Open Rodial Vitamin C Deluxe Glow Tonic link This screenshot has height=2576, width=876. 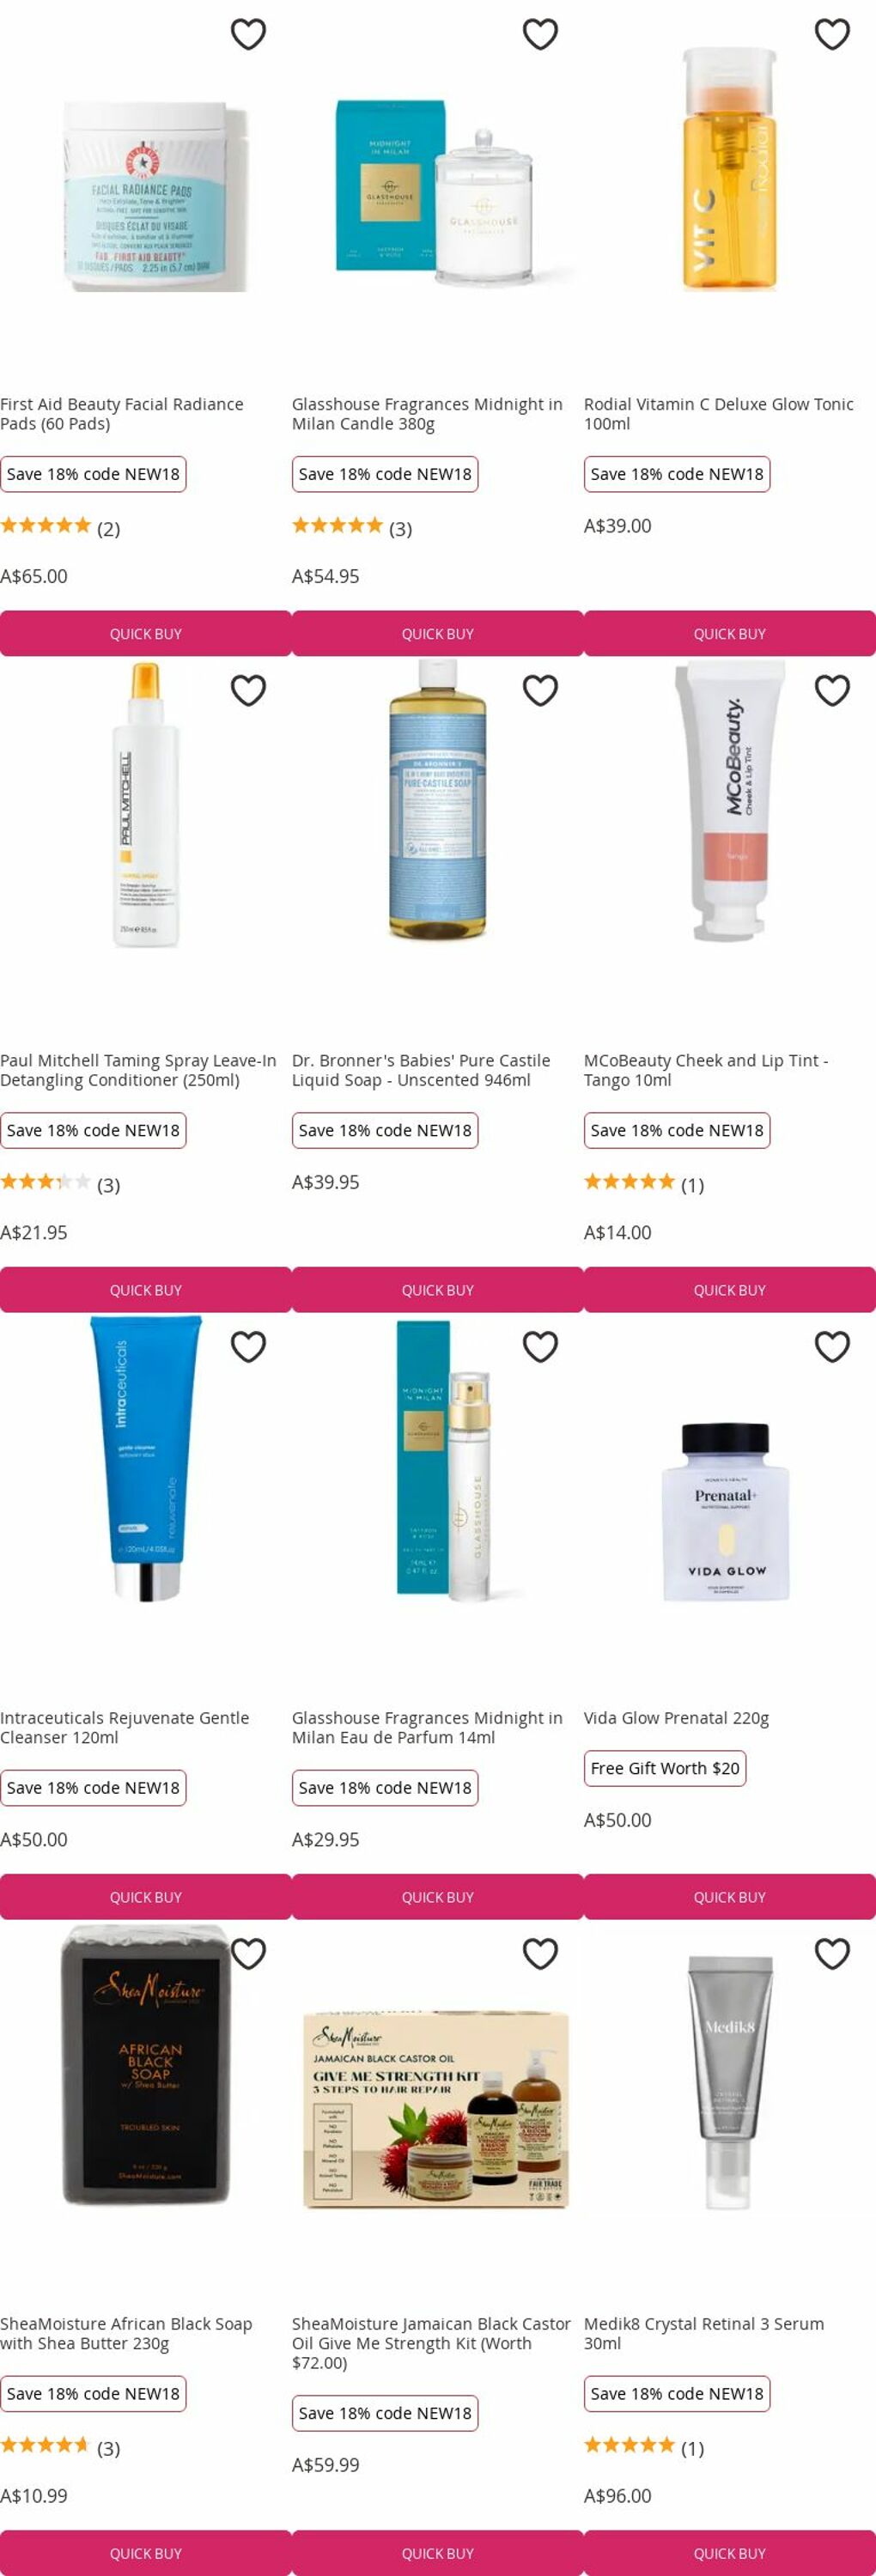[x=719, y=414]
